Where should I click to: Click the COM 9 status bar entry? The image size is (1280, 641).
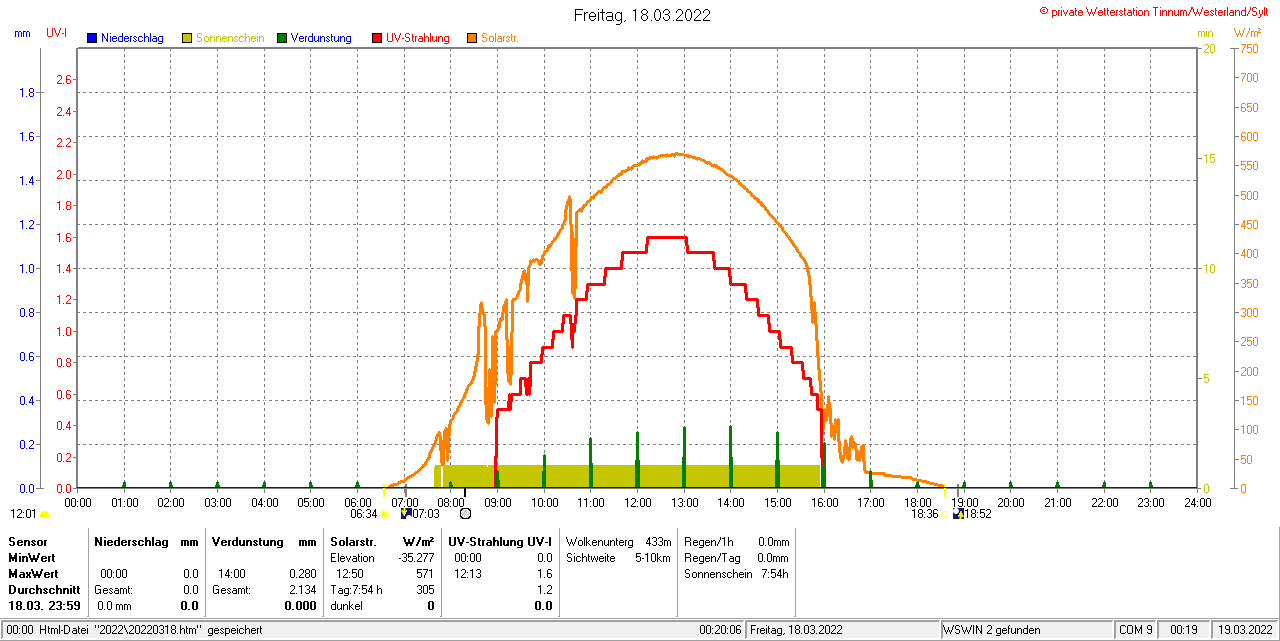(1135, 630)
